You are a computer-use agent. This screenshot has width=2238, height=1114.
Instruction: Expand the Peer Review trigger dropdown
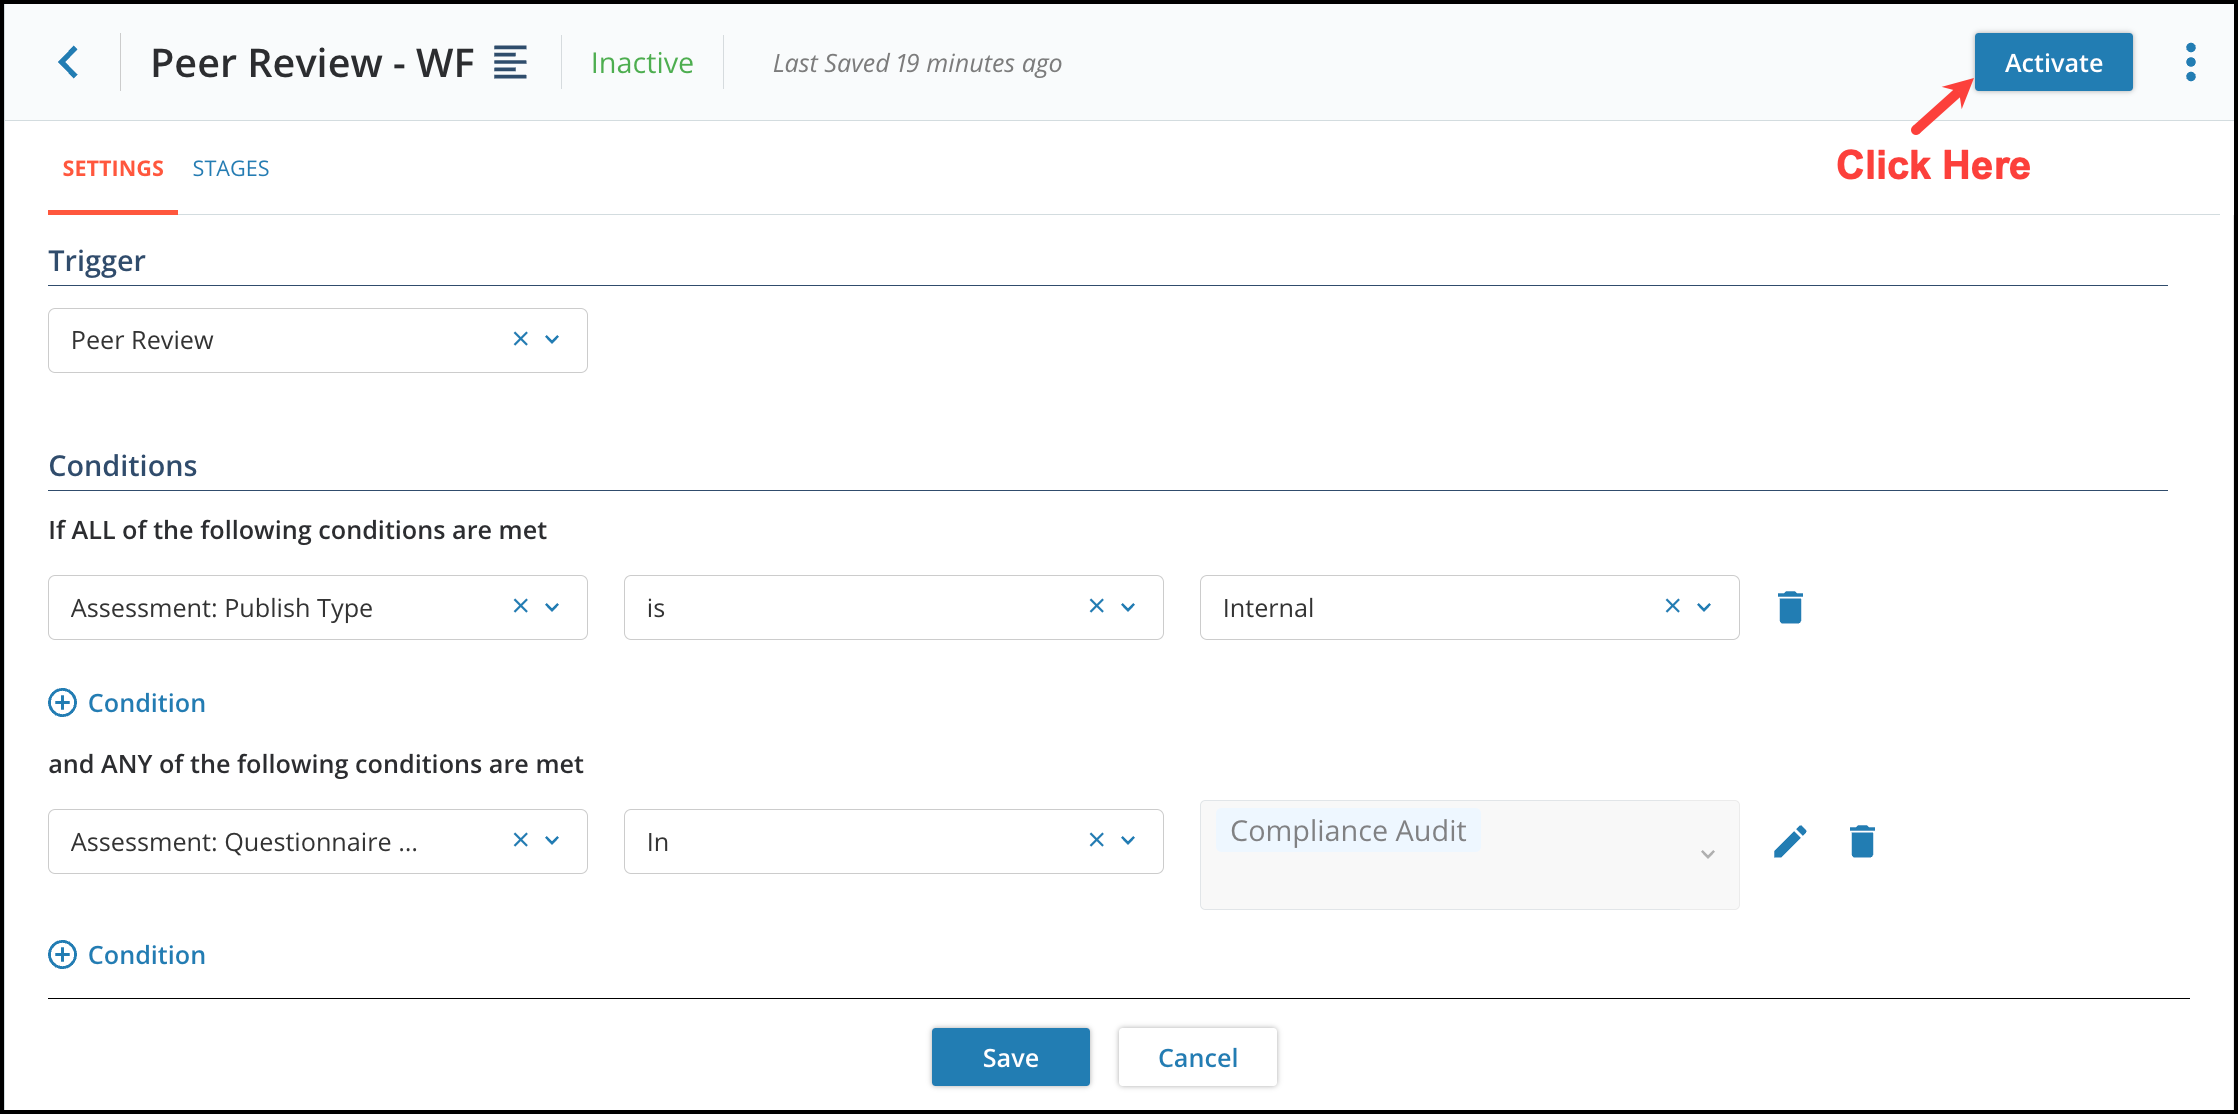(x=552, y=340)
